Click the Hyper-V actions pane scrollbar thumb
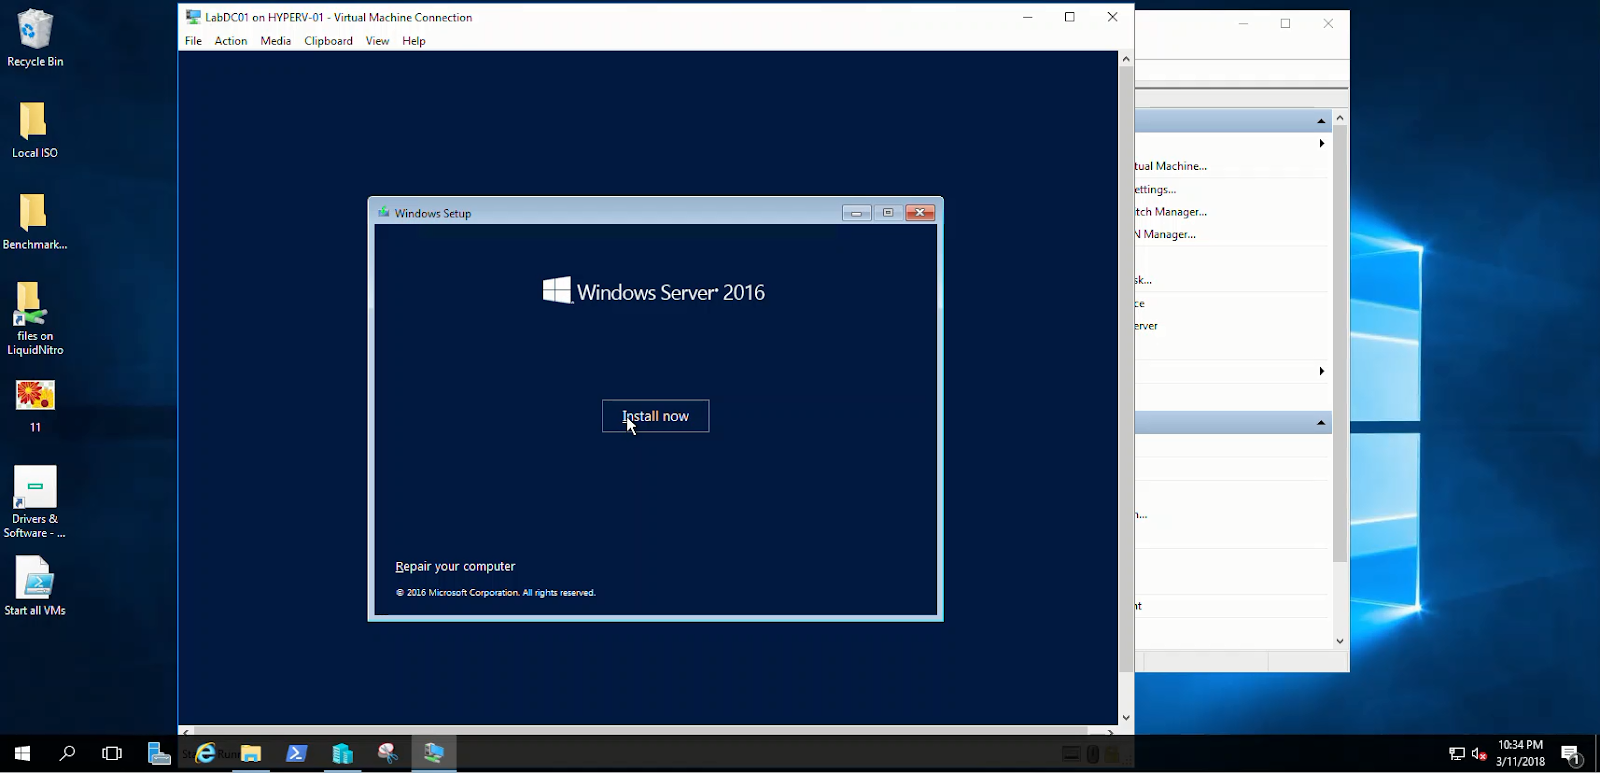1600x773 pixels. click(1340, 343)
